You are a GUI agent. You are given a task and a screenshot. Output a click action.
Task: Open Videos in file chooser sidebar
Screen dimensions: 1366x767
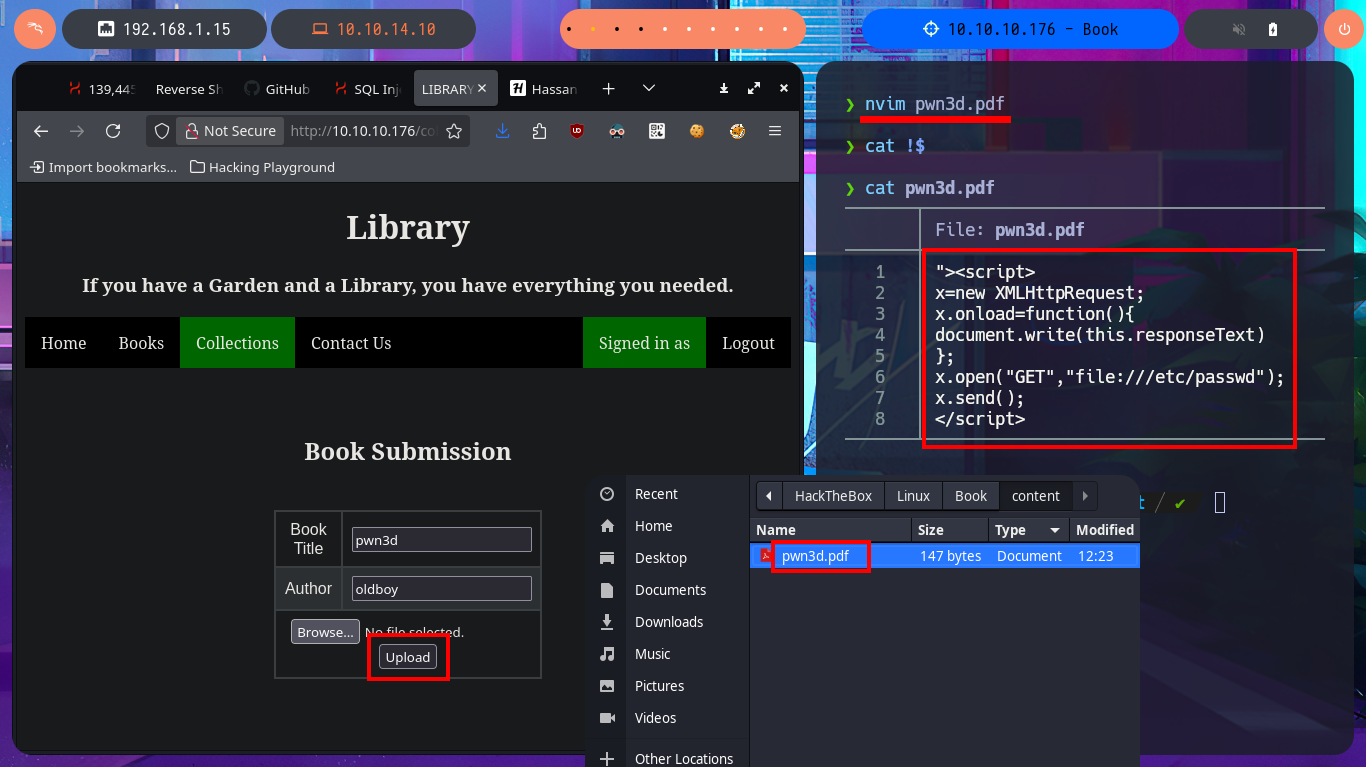click(x=667, y=718)
